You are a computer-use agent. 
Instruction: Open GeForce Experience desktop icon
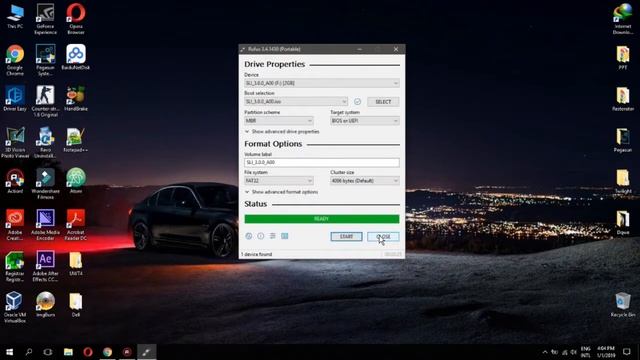click(x=45, y=19)
